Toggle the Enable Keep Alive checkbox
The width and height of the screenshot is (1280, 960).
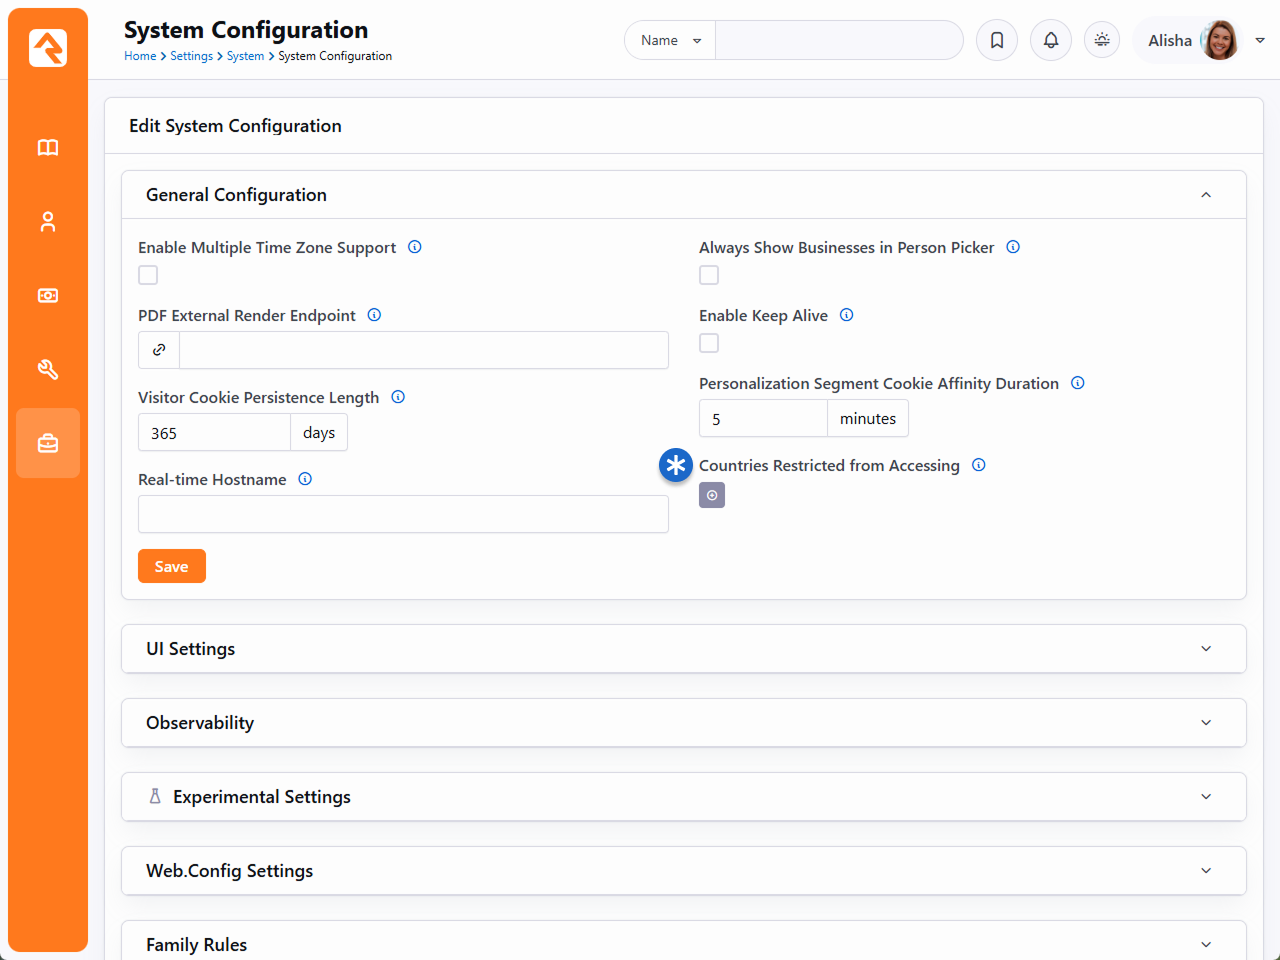[x=709, y=343]
